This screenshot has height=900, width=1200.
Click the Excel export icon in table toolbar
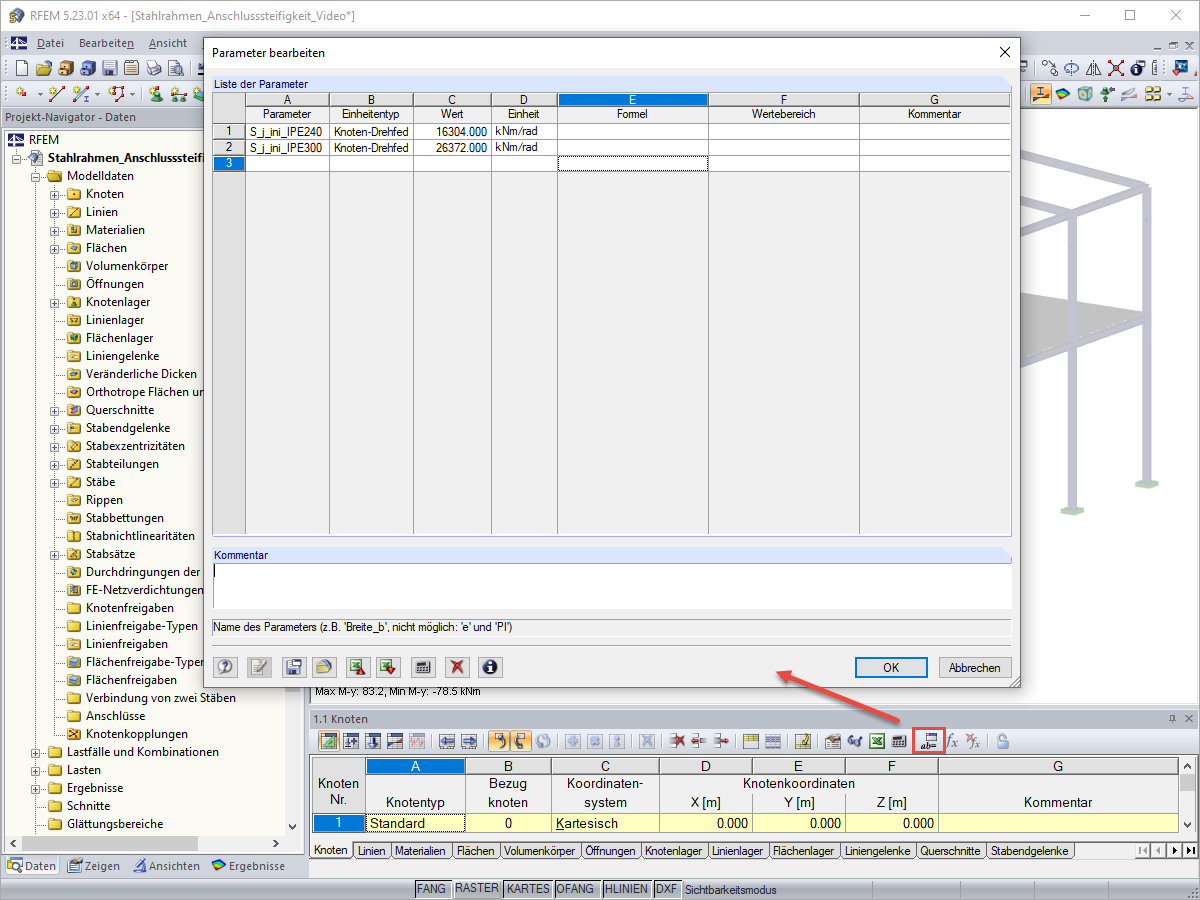877,741
